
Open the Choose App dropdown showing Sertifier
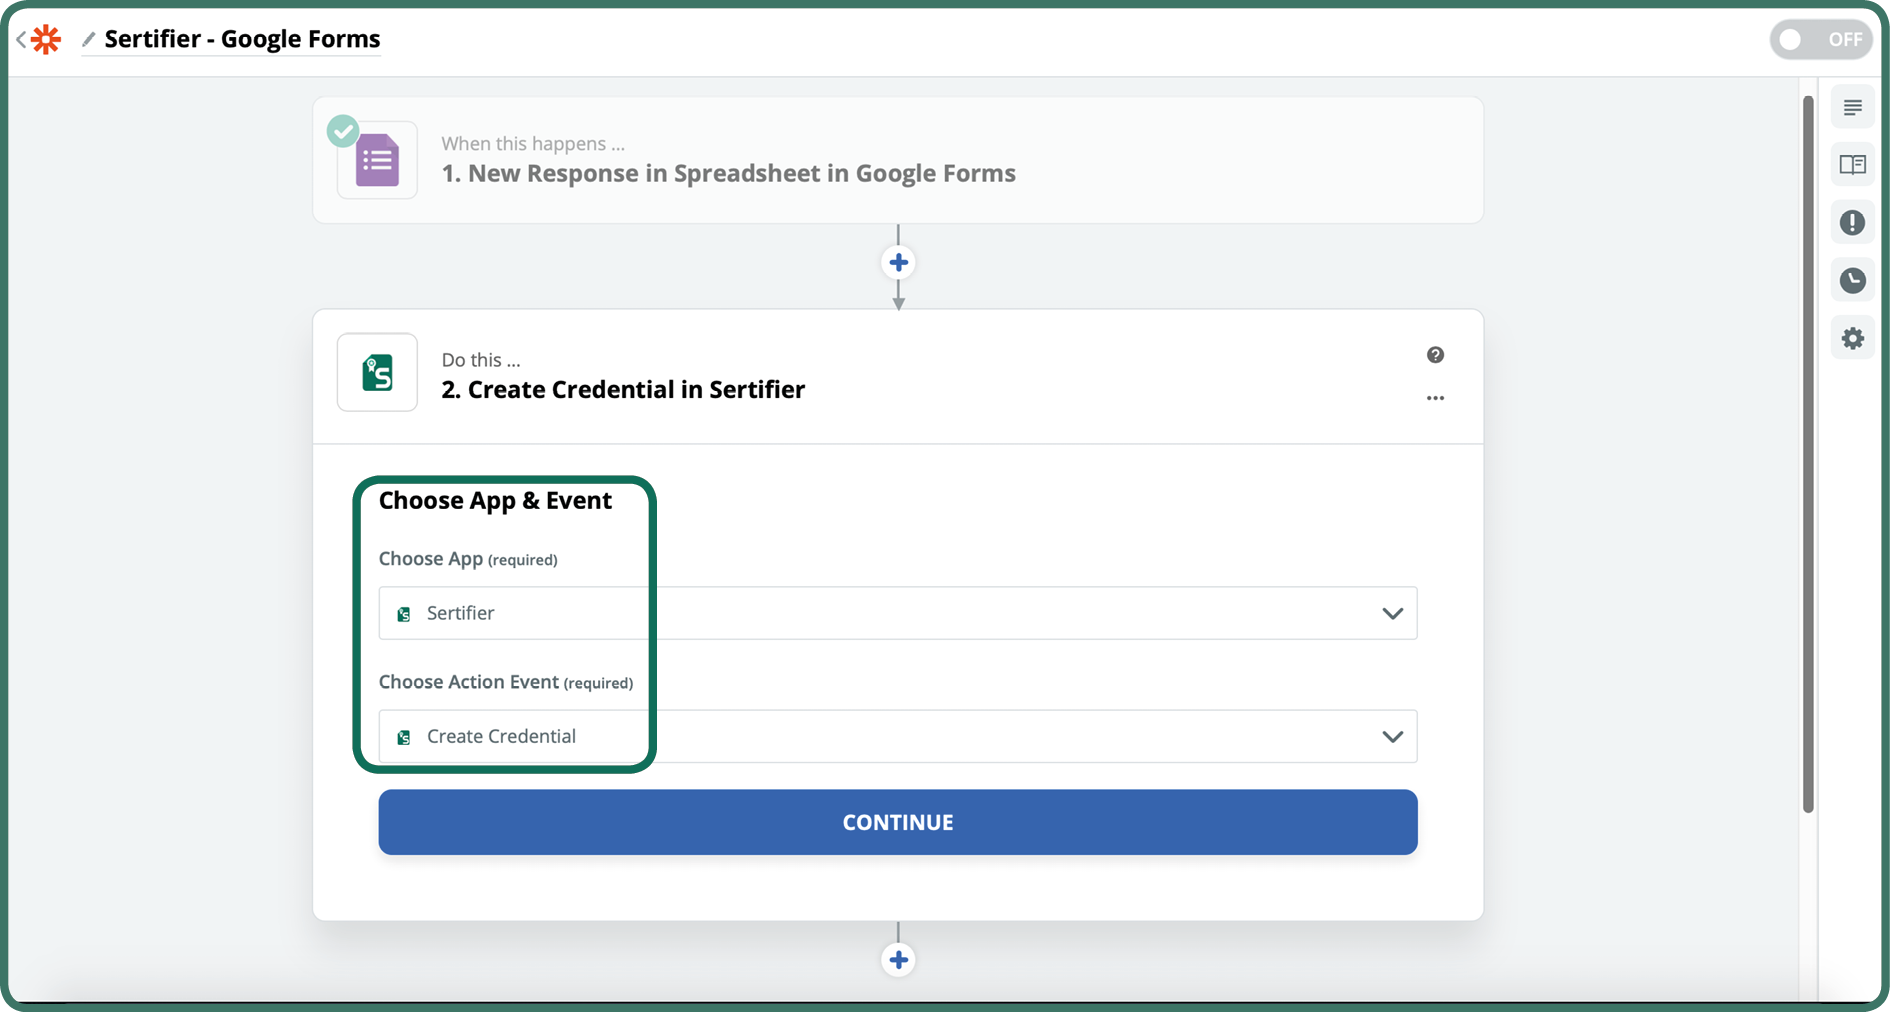coord(898,613)
